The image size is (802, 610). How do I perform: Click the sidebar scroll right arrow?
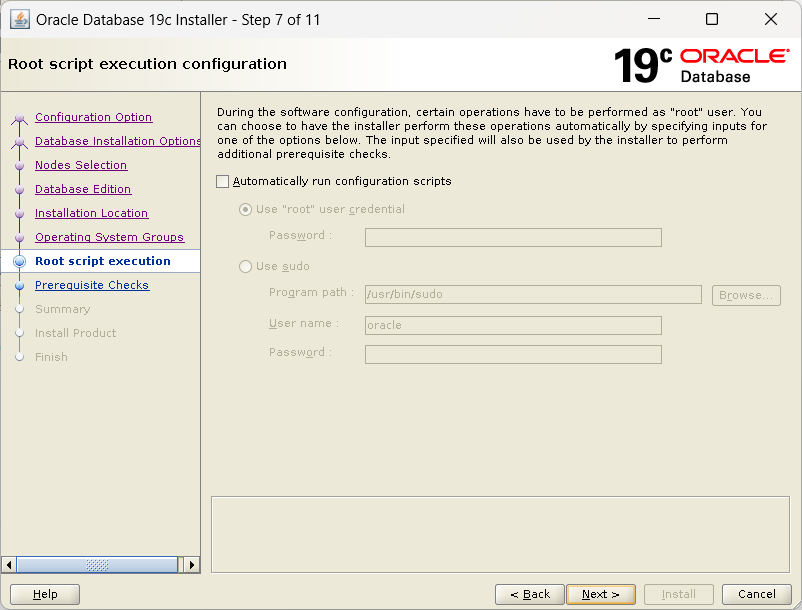(192, 565)
